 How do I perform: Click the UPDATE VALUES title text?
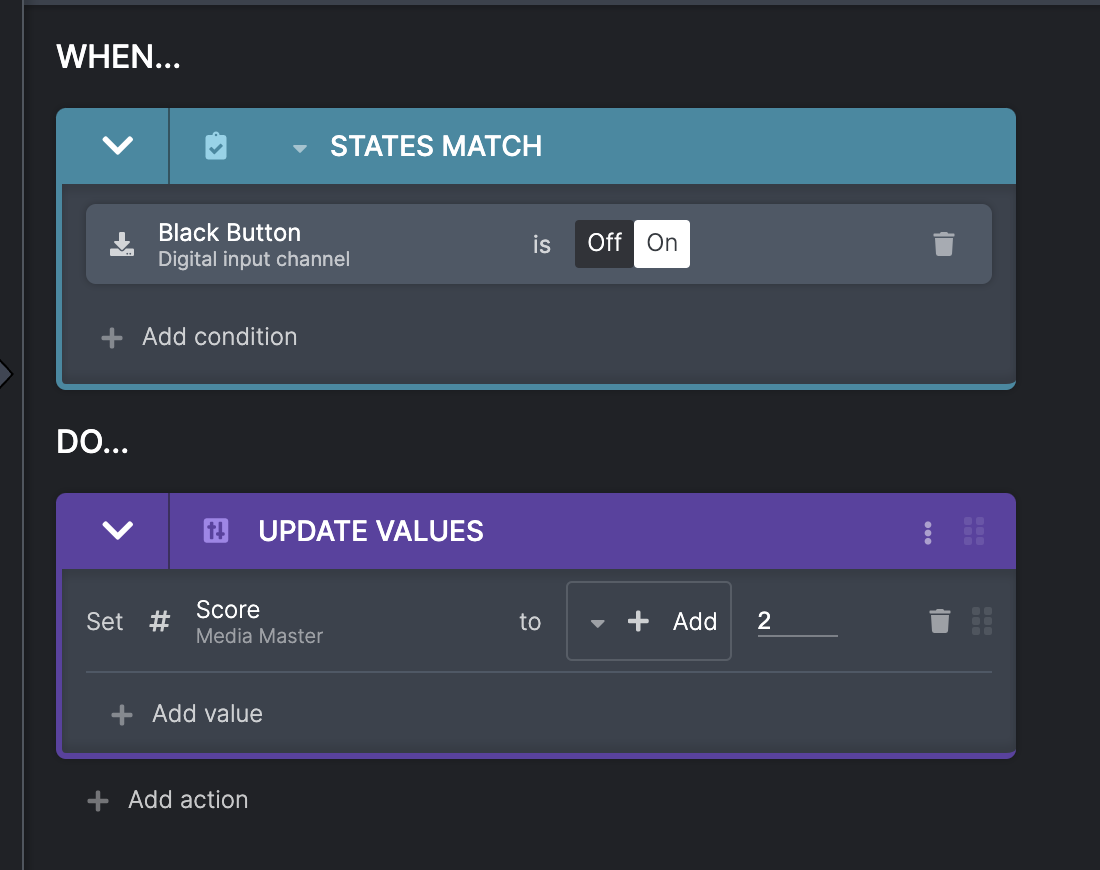pos(371,531)
